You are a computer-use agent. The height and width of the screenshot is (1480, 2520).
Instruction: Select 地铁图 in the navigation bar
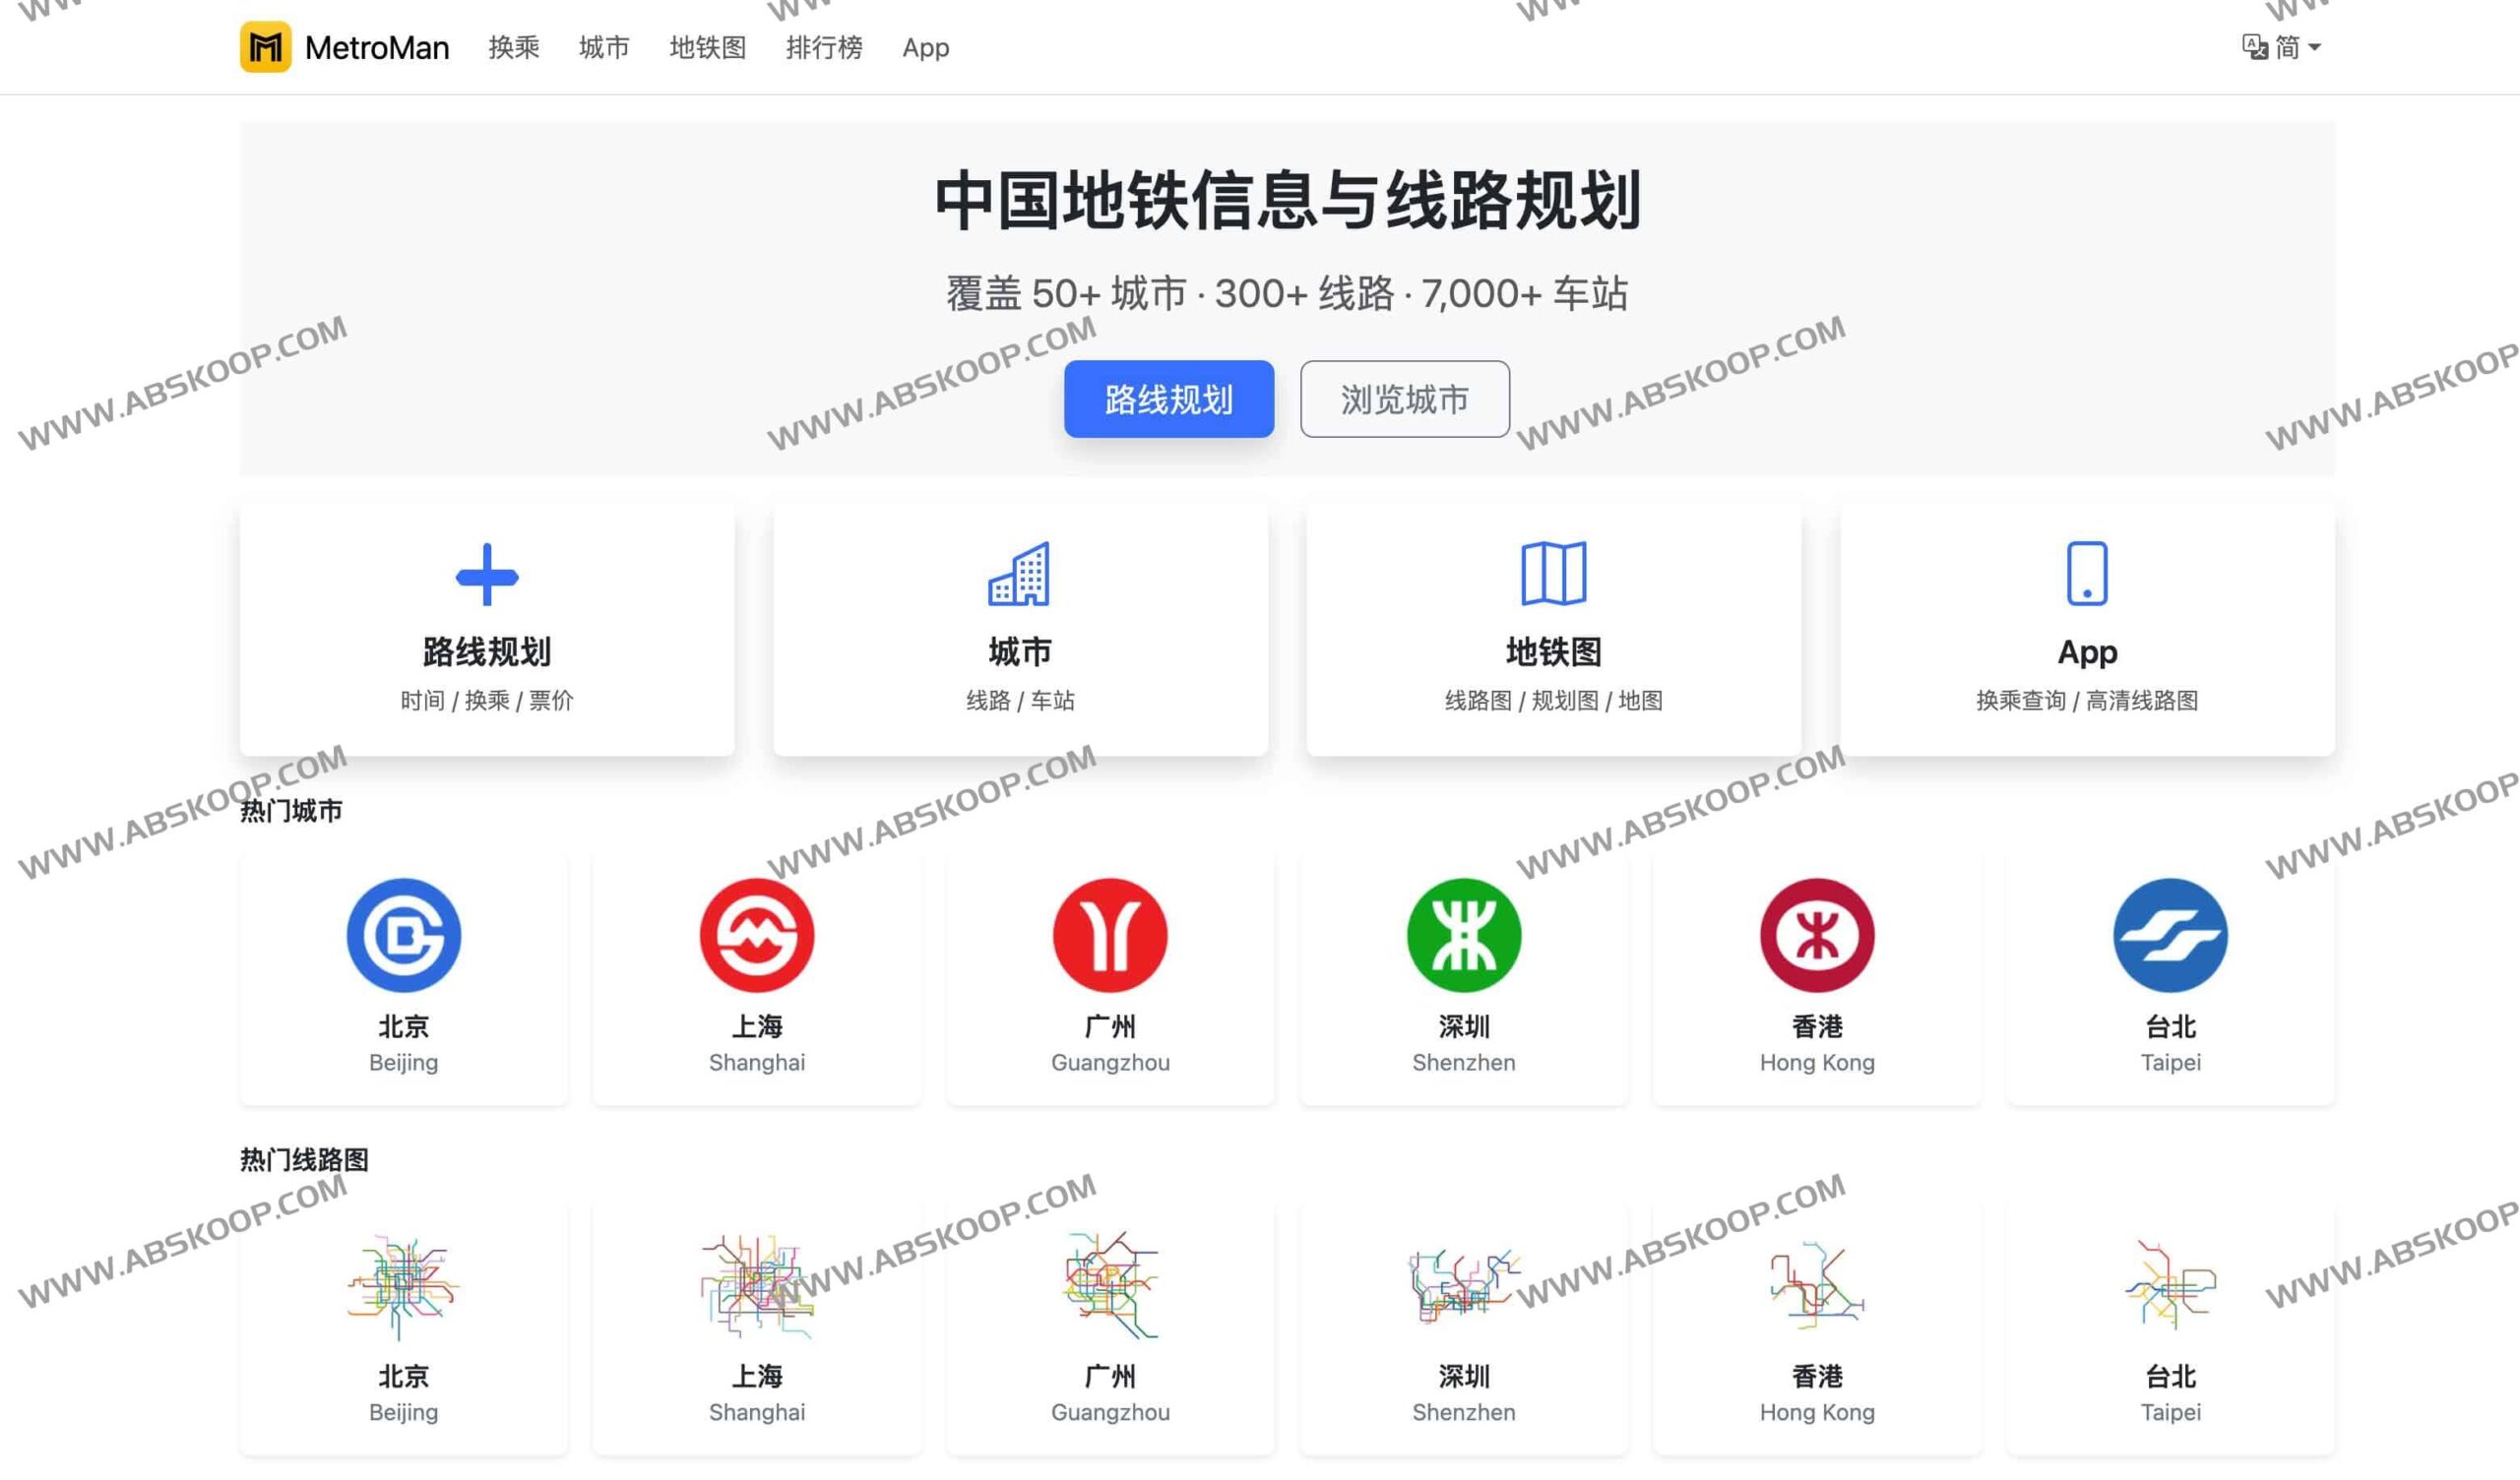tap(709, 47)
